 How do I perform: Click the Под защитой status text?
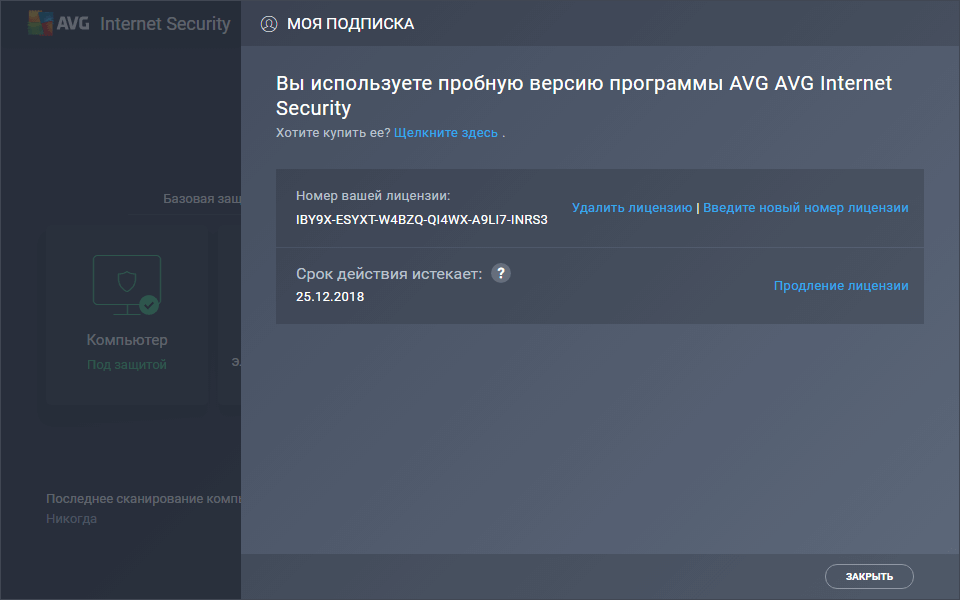pyautogui.click(x=127, y=365)
